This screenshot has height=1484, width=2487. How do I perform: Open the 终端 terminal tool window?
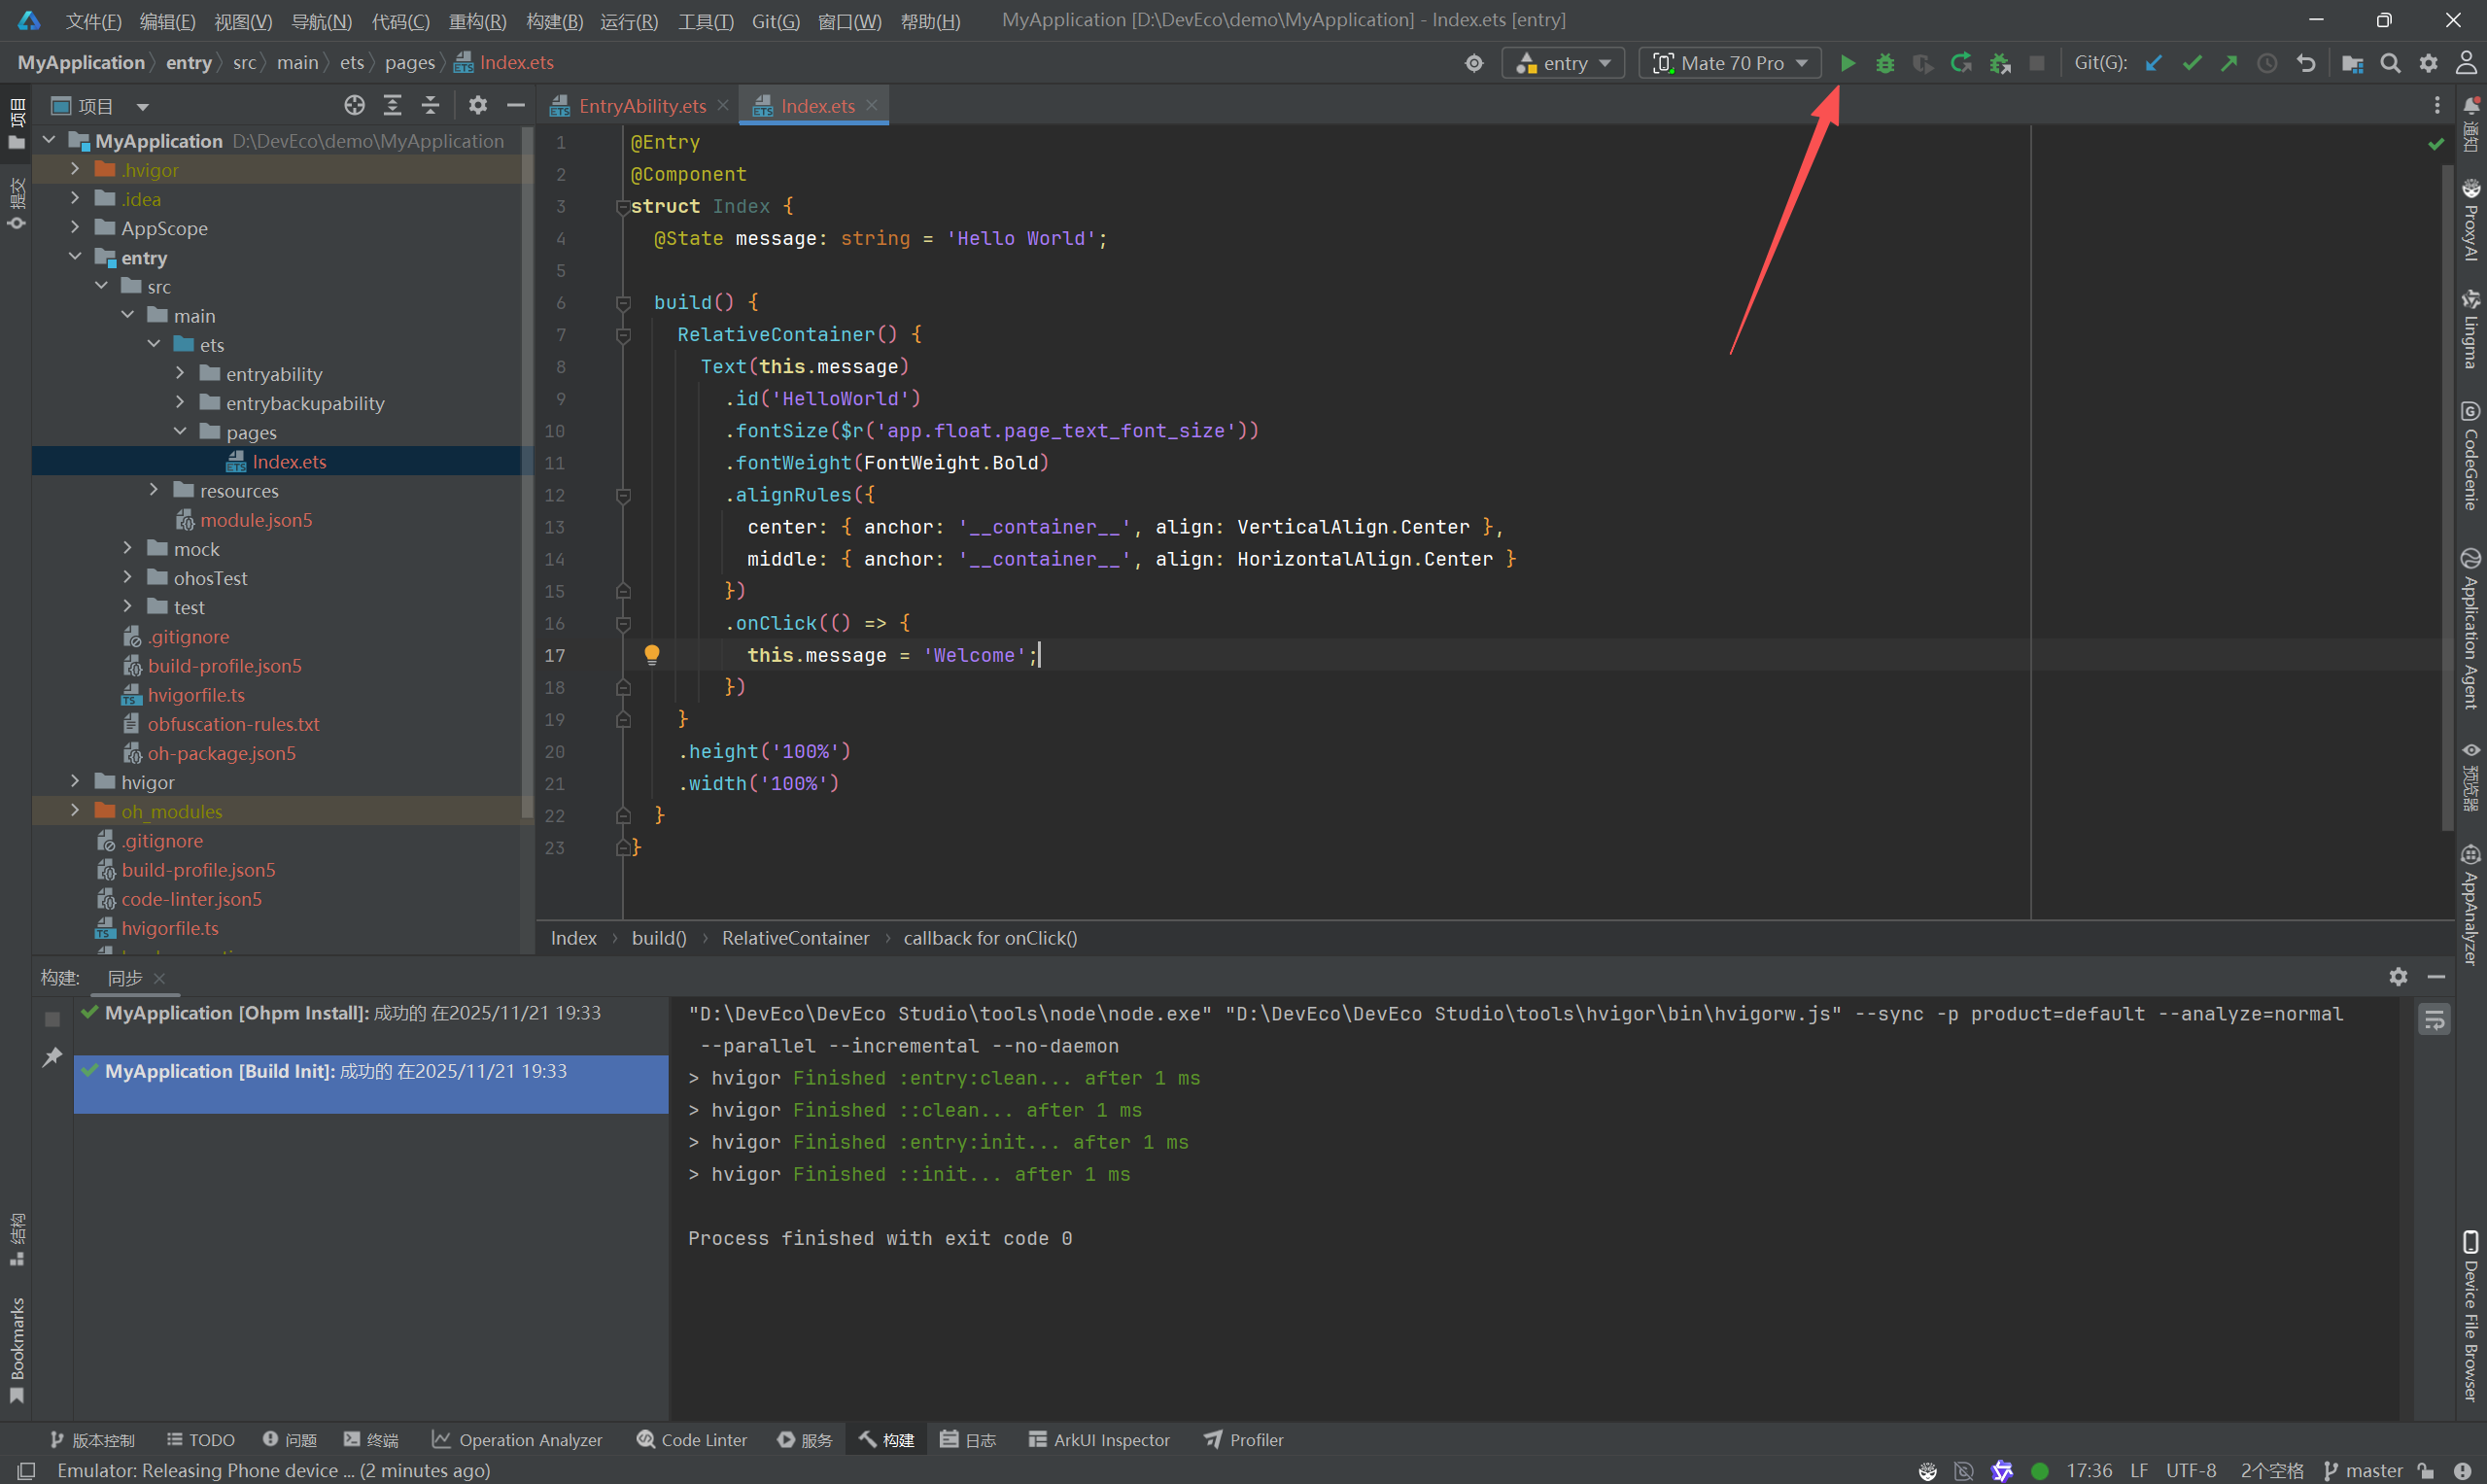pos(371,1440)
